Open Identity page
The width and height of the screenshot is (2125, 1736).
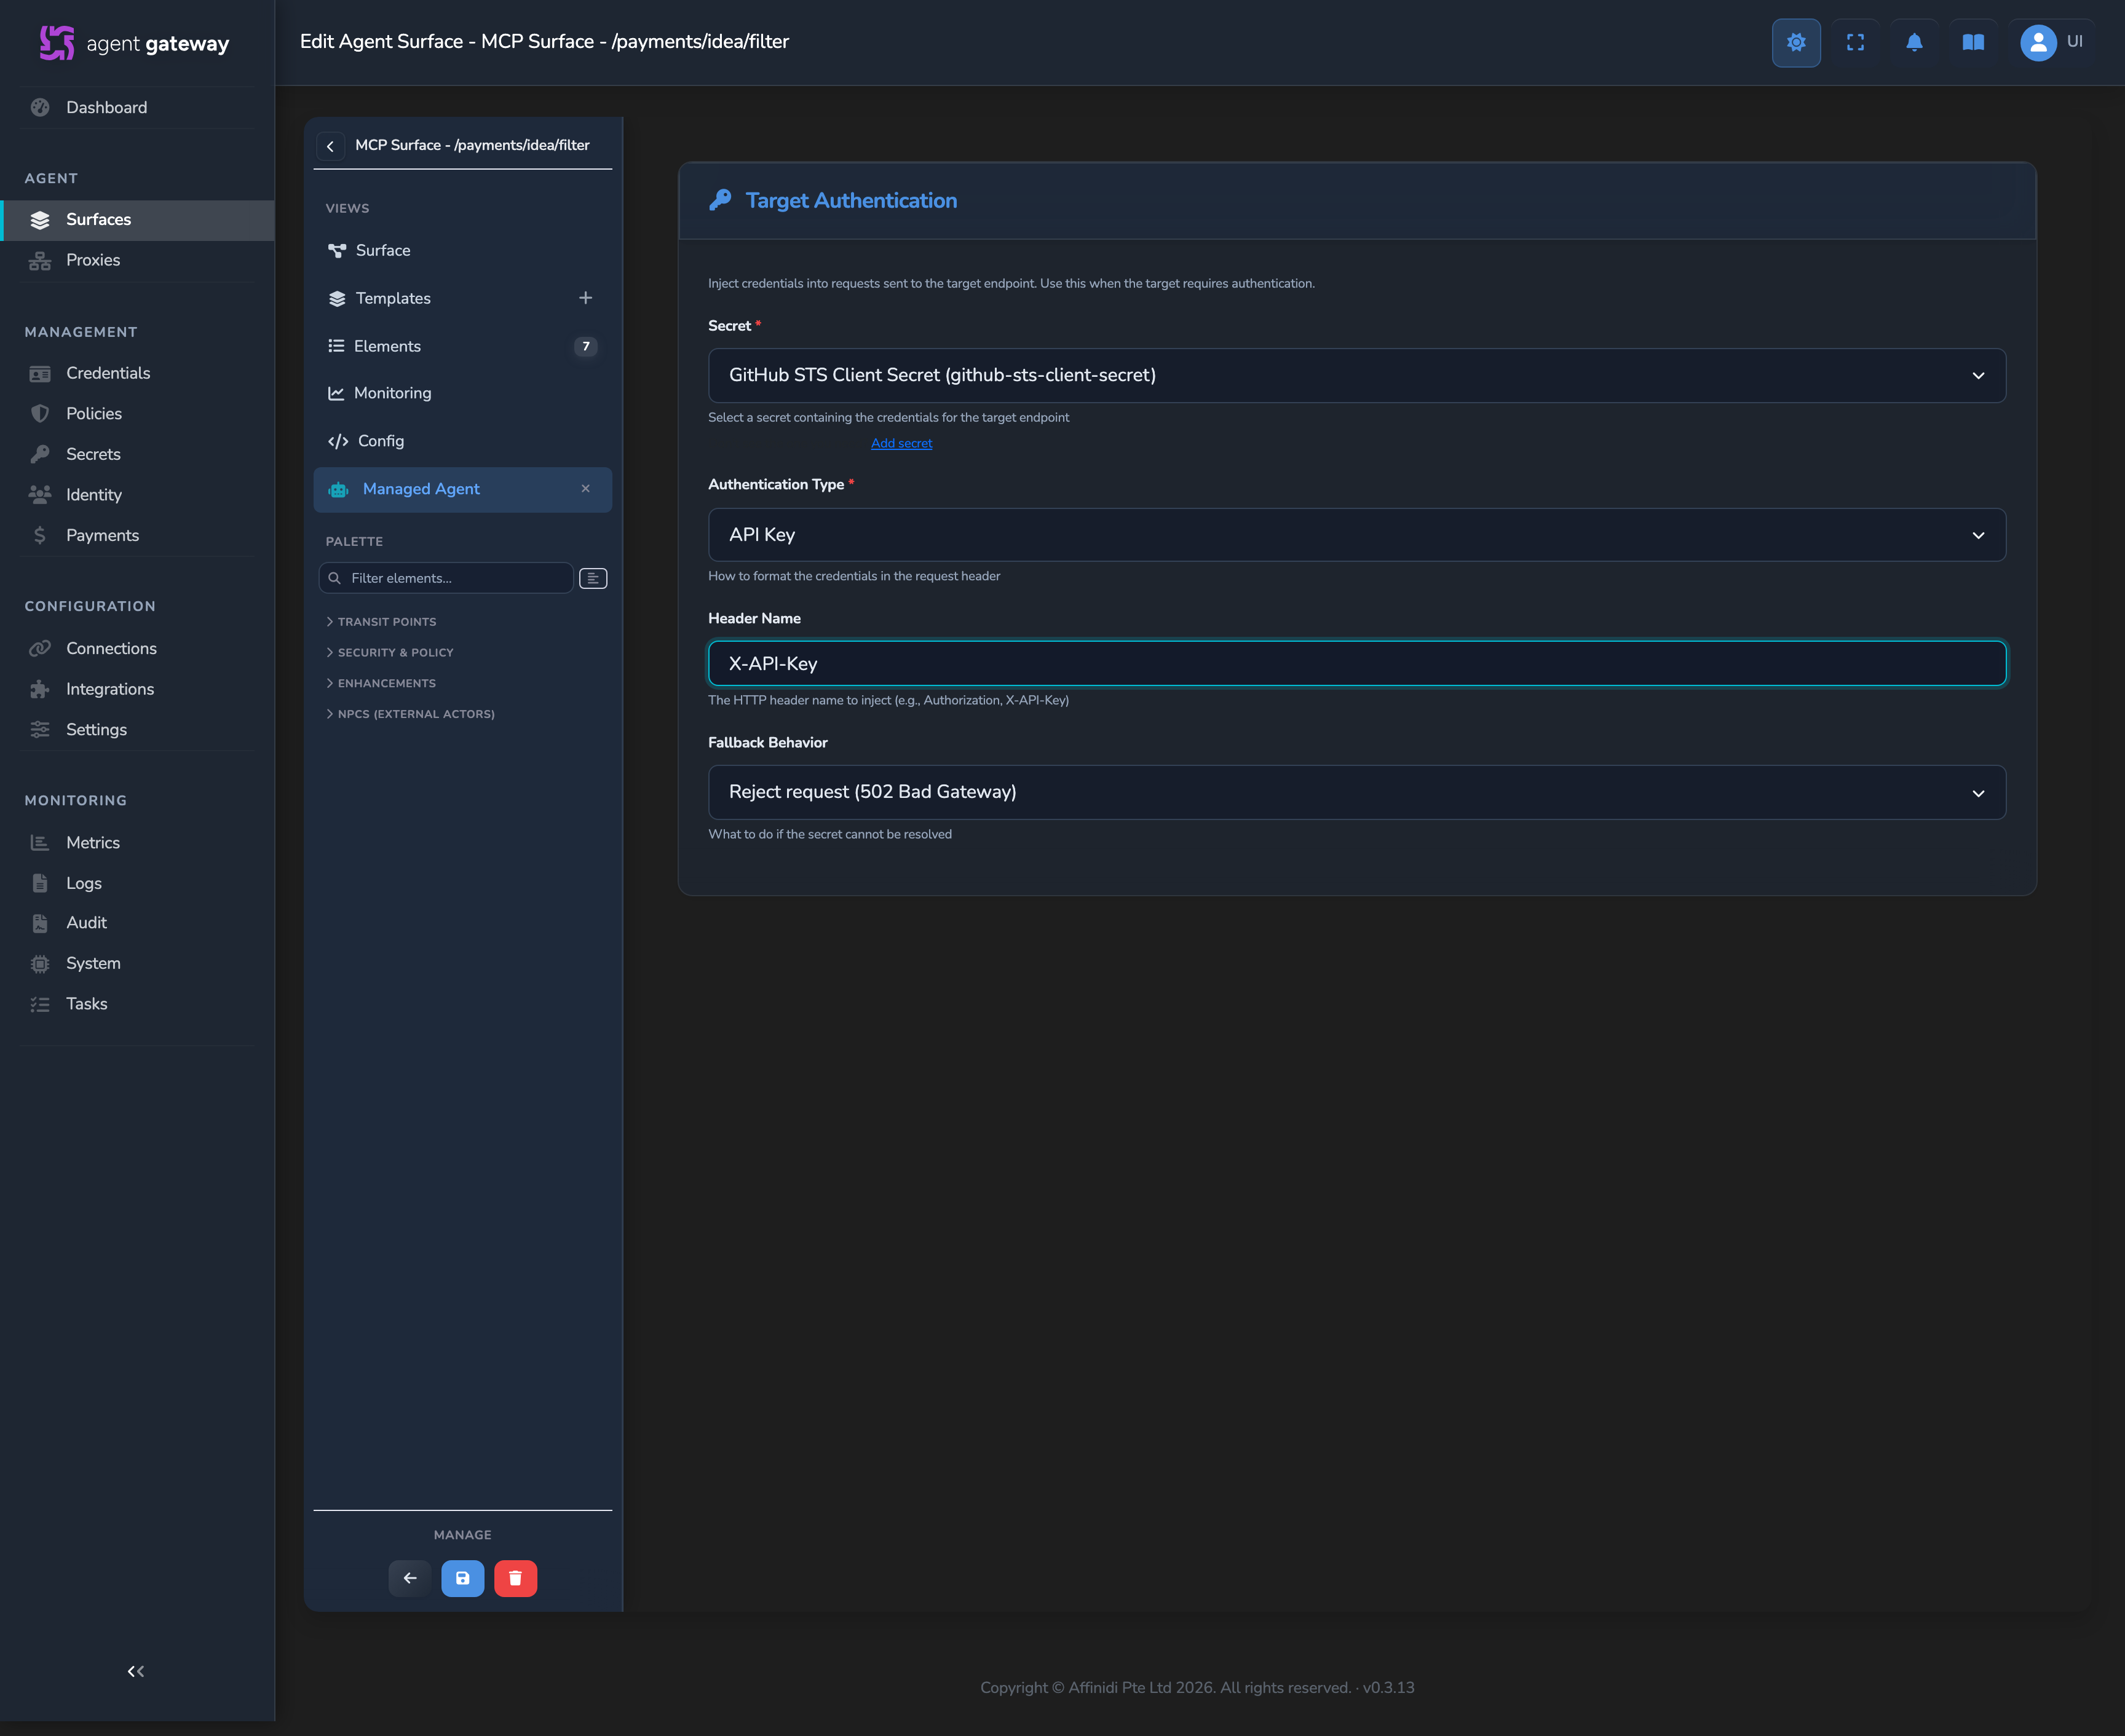(x=137, y=495)
